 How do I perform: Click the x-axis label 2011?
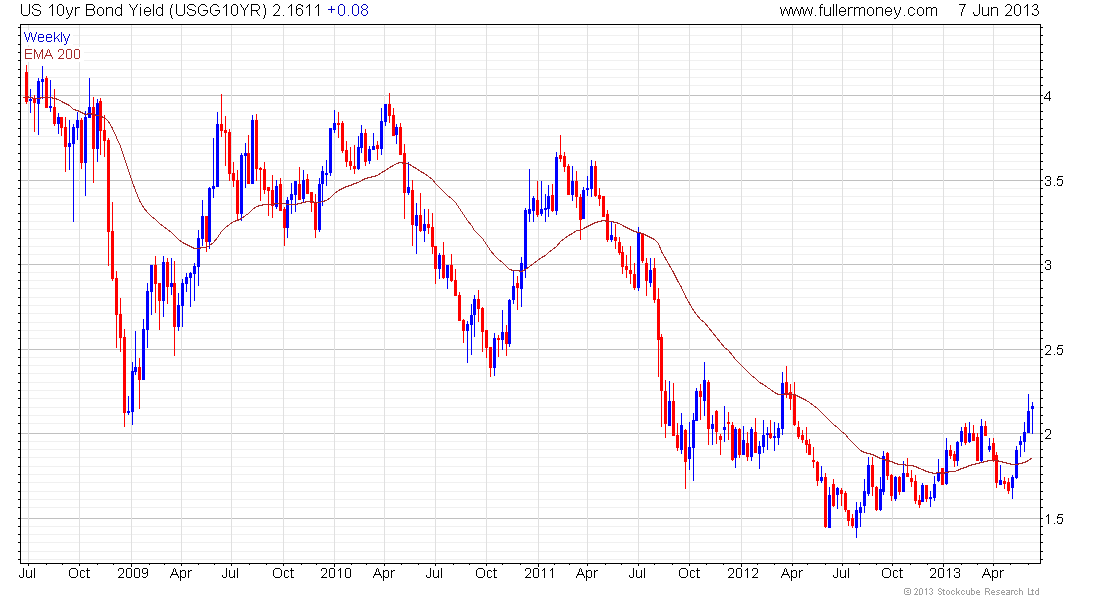pyautogui.click(x=539, y=573)
